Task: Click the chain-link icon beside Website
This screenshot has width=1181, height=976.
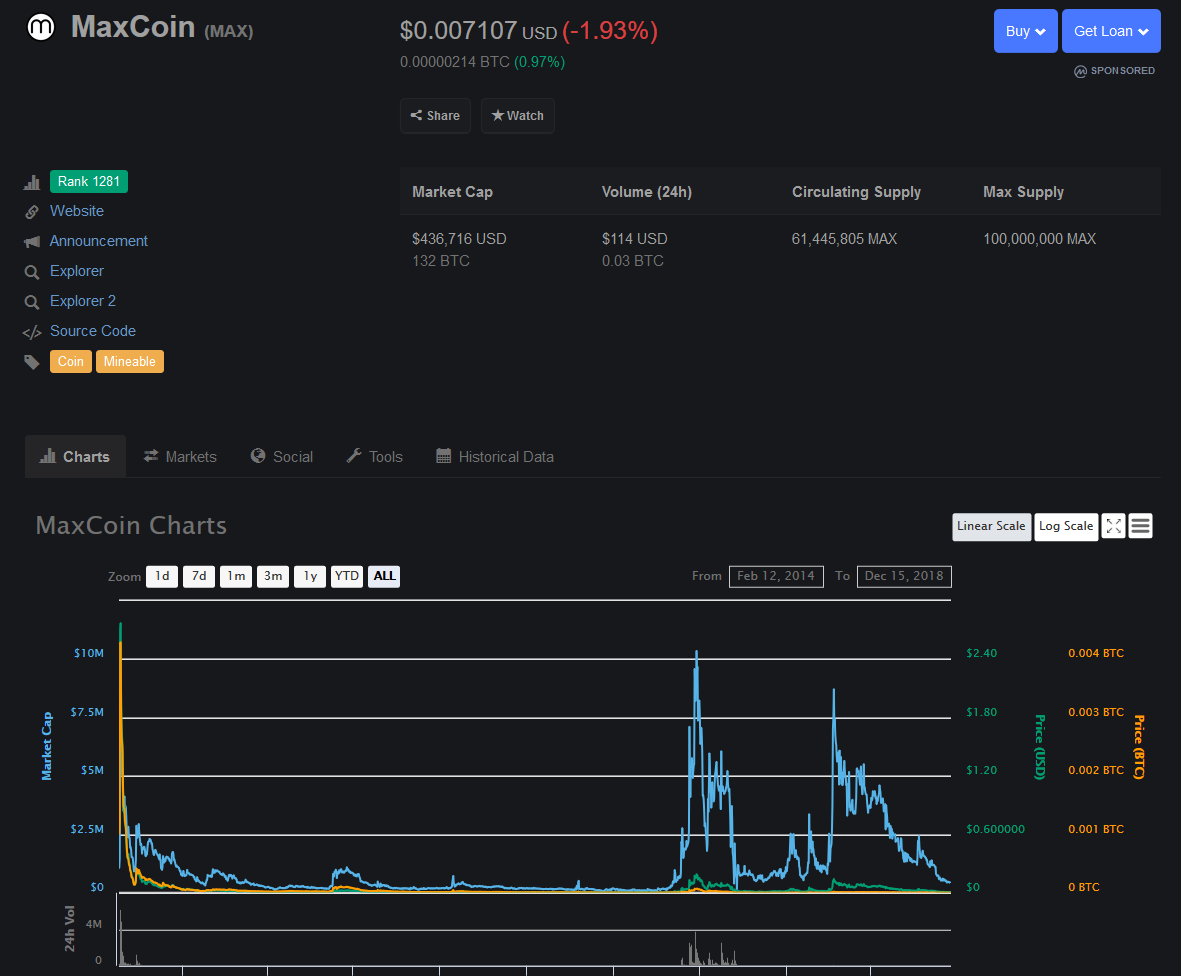Action: coord(32,212)
